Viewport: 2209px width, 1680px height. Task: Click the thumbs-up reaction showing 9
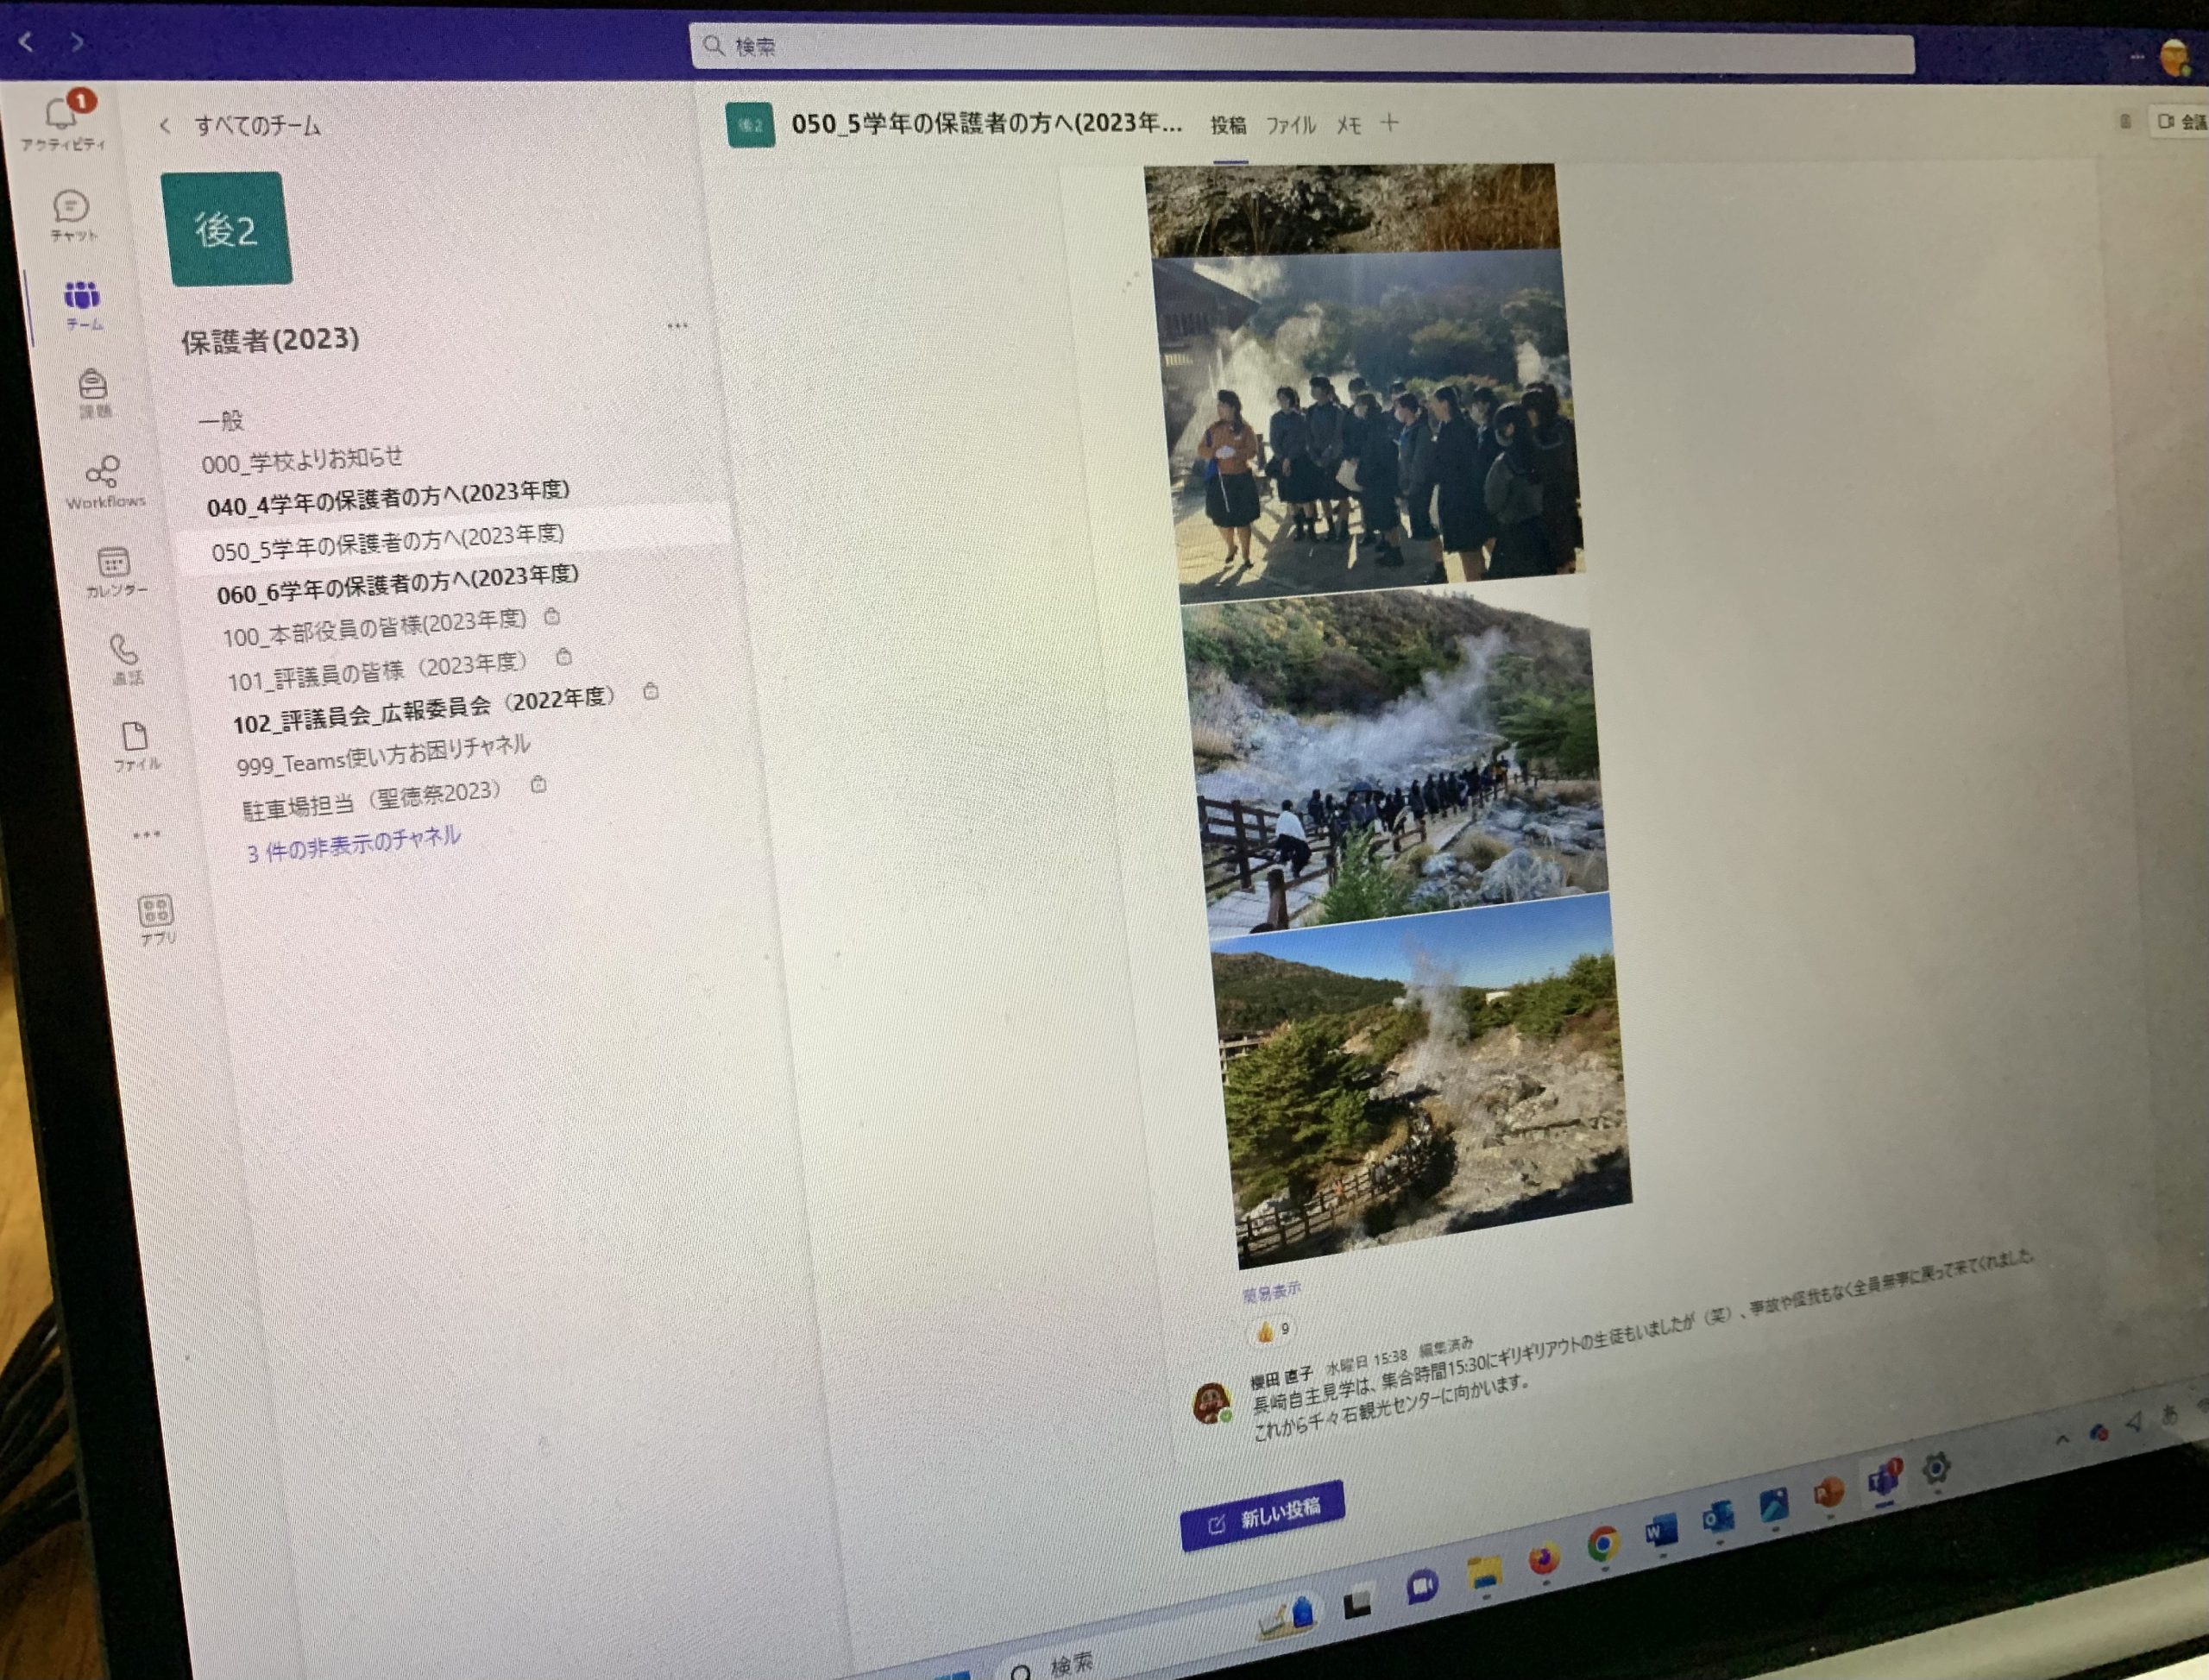[x=1273, y=1330]
